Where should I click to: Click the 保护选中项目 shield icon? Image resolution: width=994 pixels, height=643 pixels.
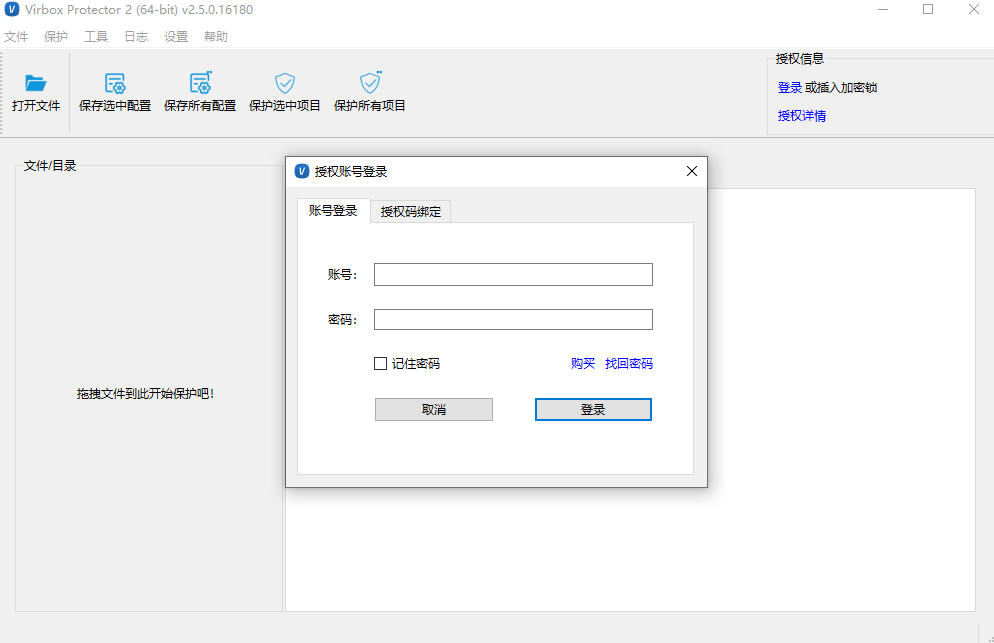pos(285,83)
